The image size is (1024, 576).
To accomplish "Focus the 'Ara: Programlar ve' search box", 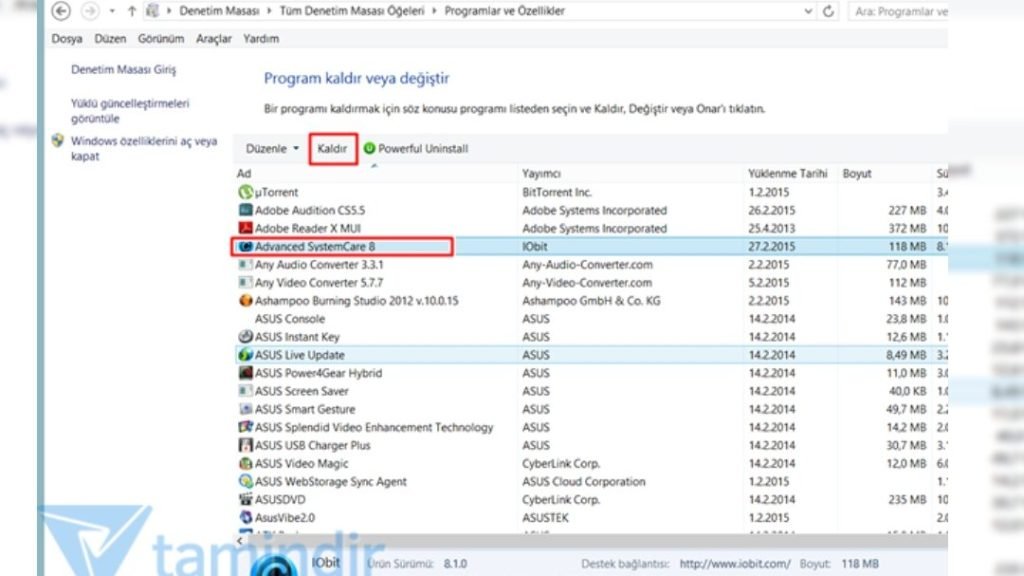I will click(899, 11).
